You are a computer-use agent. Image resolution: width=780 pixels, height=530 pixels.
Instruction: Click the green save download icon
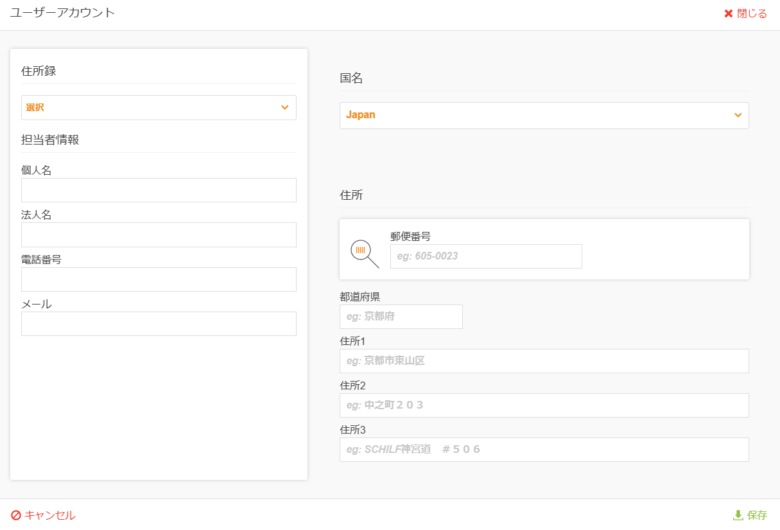click(x=738, y=515)
